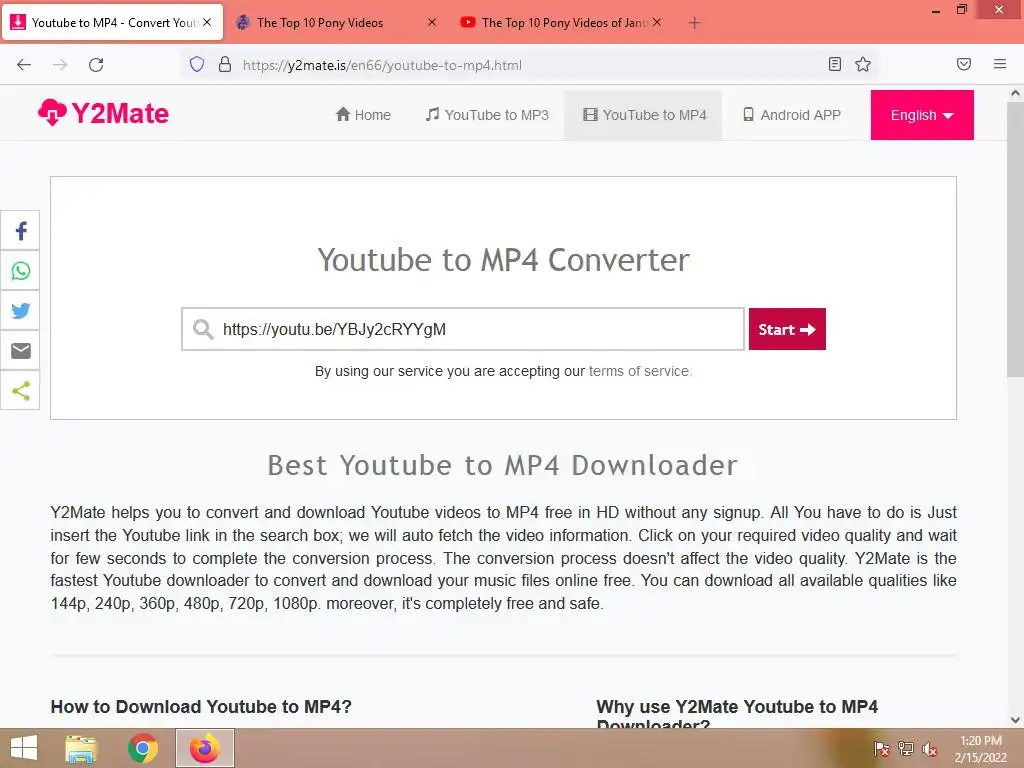Expand the English language dropdown

pos(921,115)
